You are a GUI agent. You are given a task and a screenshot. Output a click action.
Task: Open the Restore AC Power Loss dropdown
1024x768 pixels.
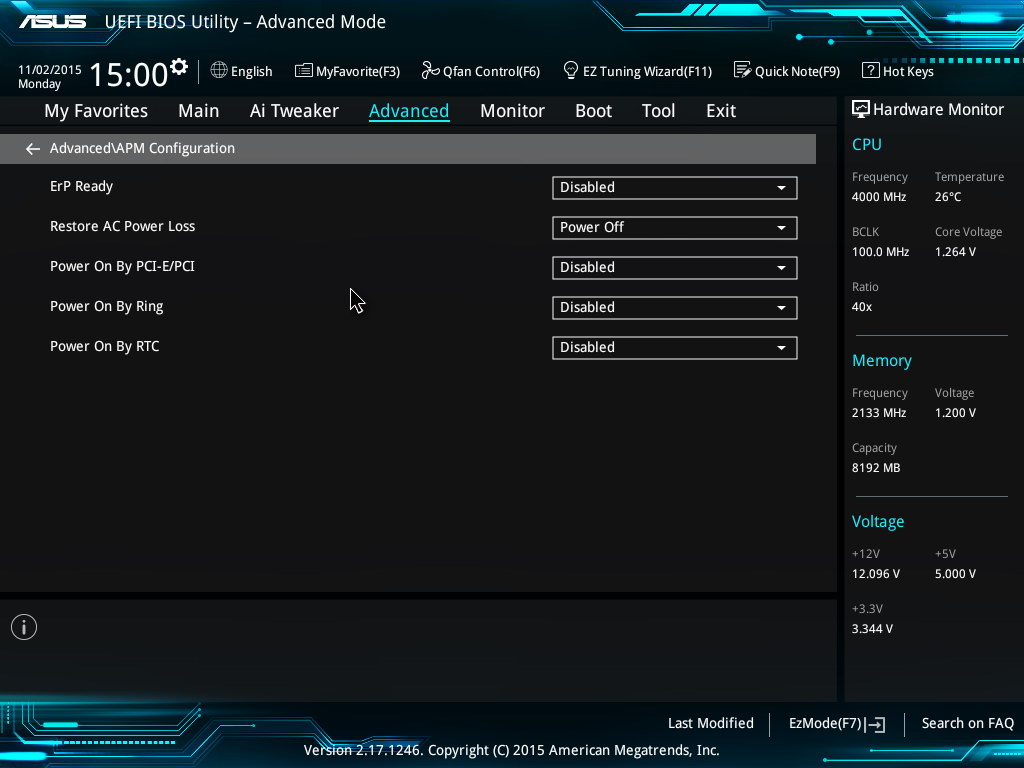(x=674, y=227)
